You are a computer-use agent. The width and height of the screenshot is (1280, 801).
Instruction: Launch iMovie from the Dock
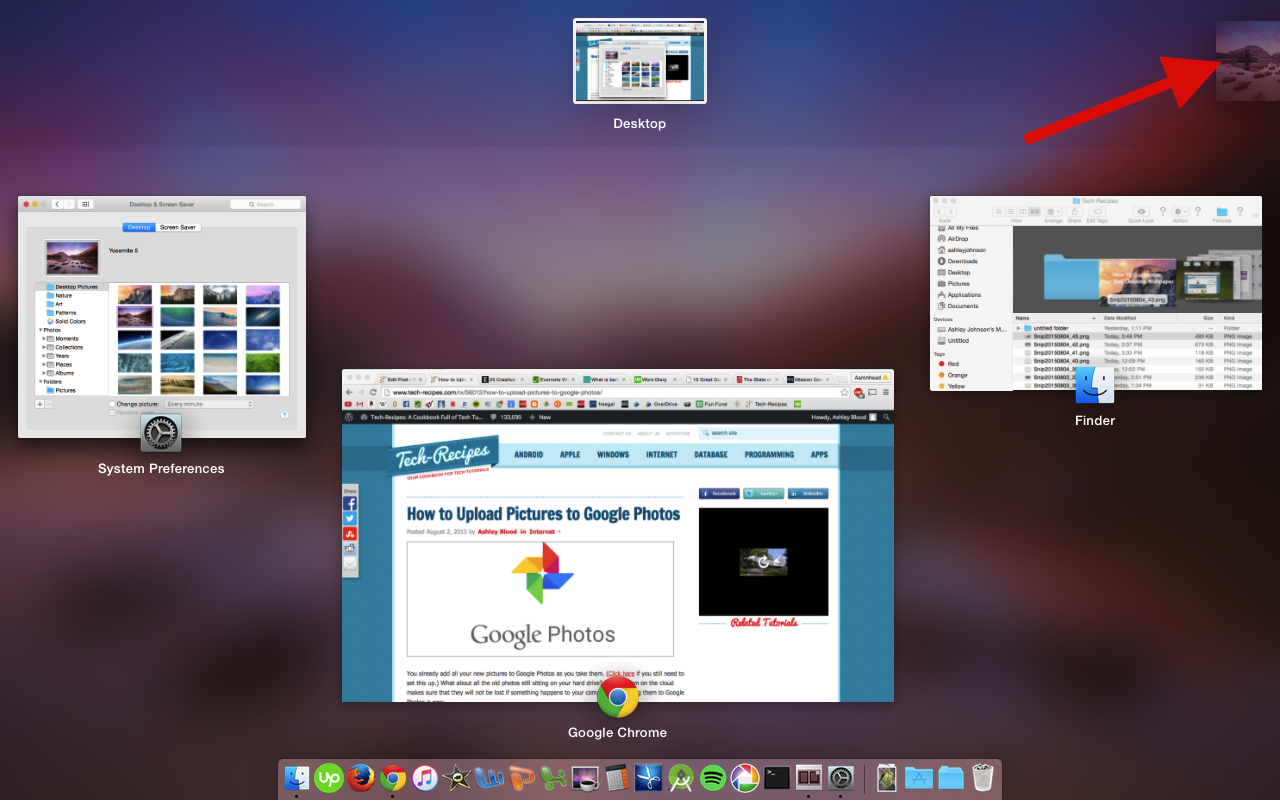pyautogui.click(x=457, y=777)
